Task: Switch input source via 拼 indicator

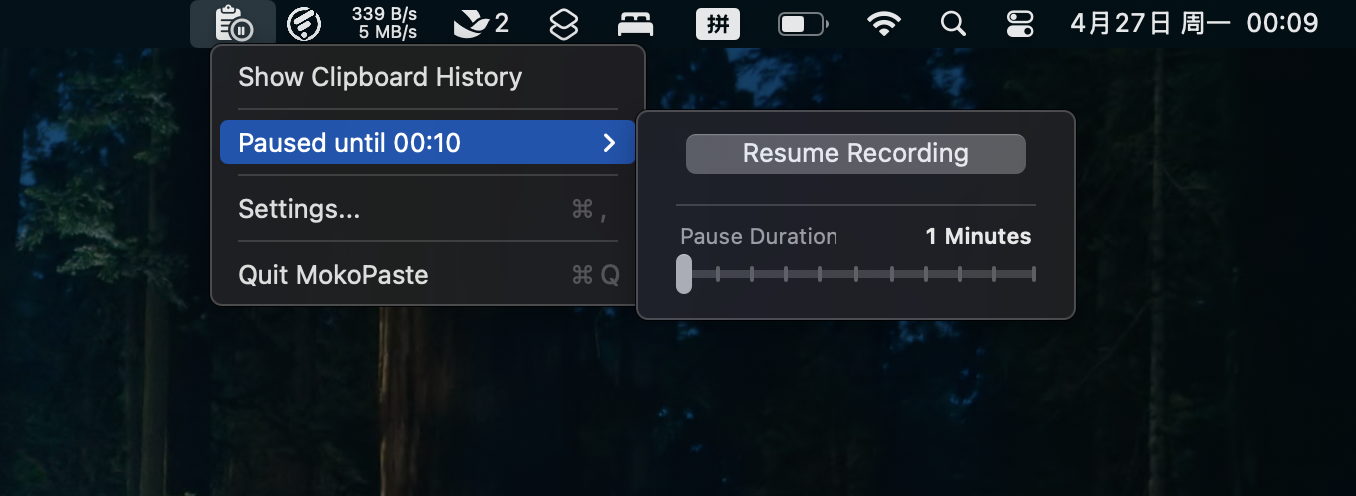Action: click(718, 23)
